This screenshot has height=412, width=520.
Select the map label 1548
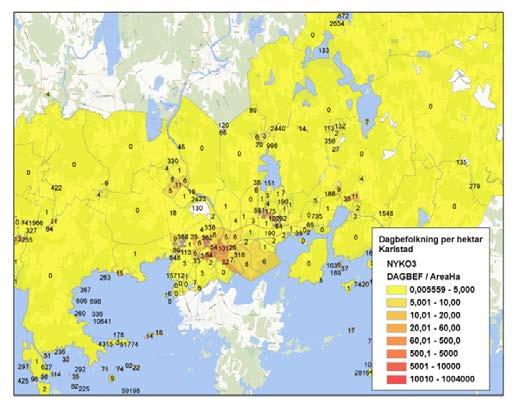(x=386, y=213)
